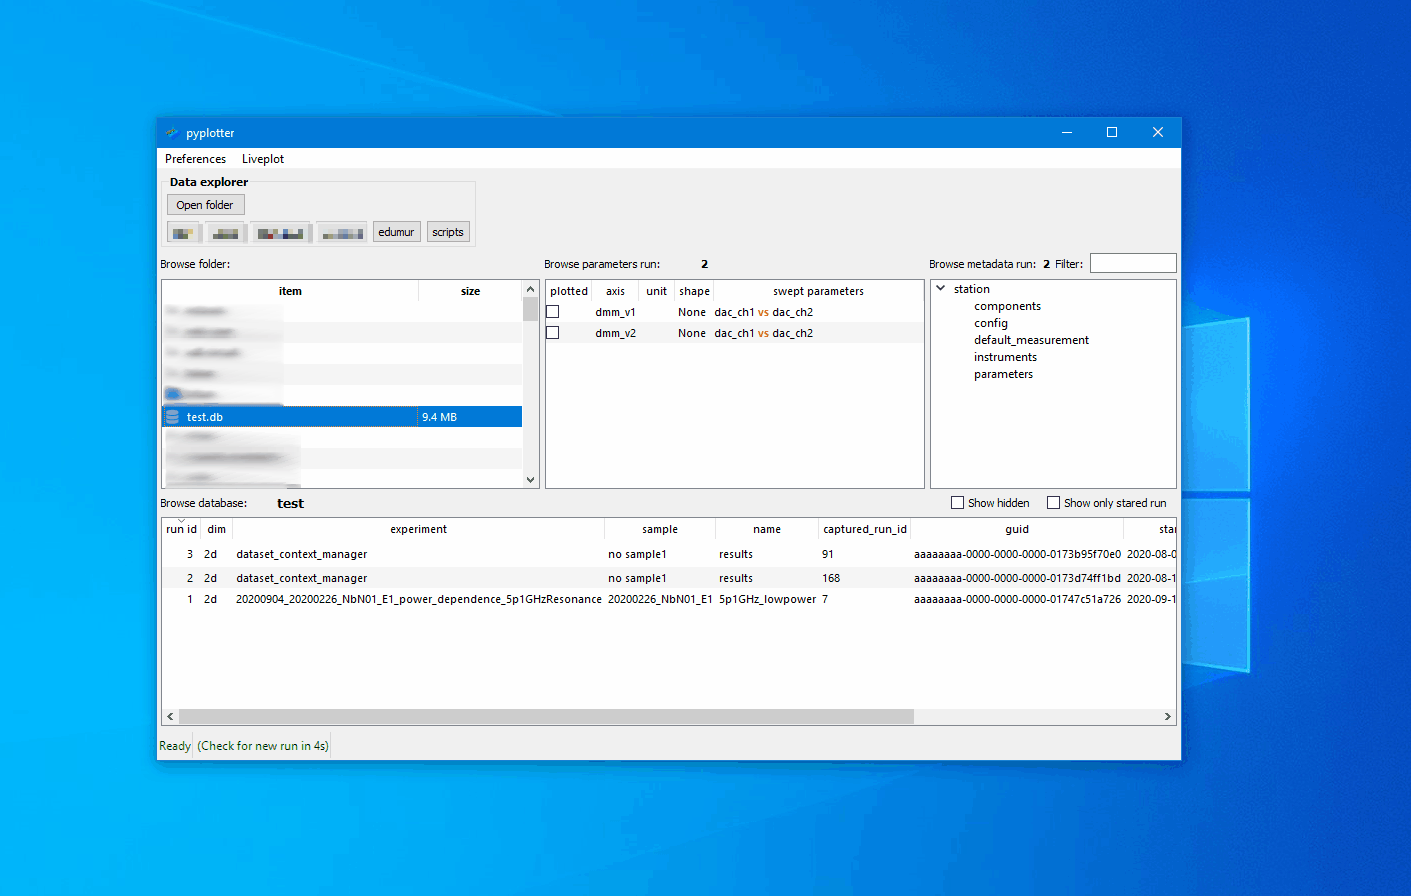Click the shape column header

click(x=694, y=291)
